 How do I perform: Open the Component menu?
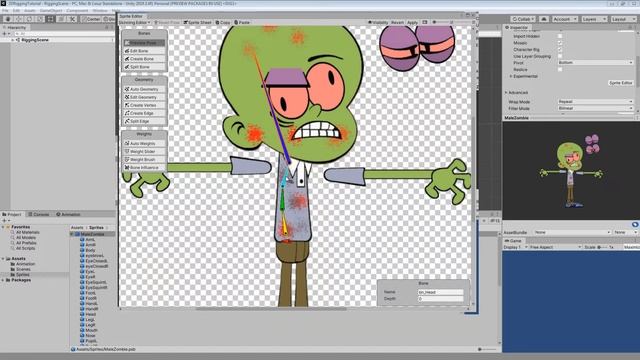[x=77, y=11]
